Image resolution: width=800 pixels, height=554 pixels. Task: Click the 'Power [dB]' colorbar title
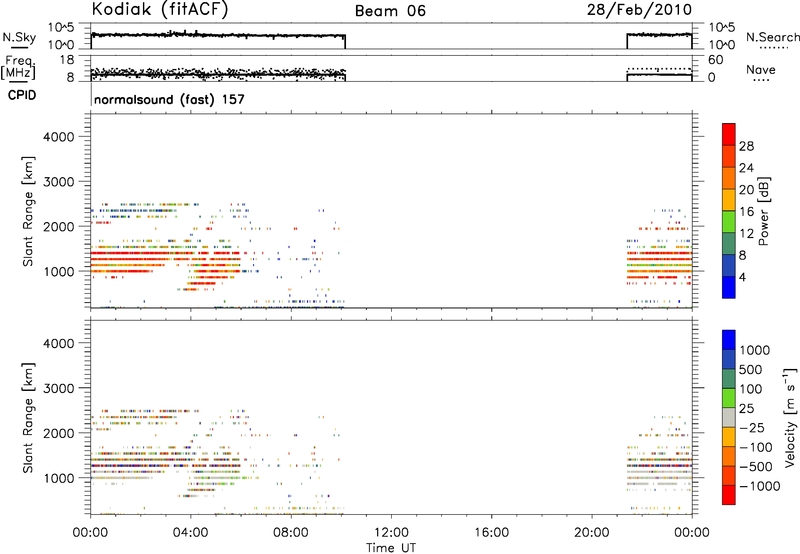(x=764, y=211)
